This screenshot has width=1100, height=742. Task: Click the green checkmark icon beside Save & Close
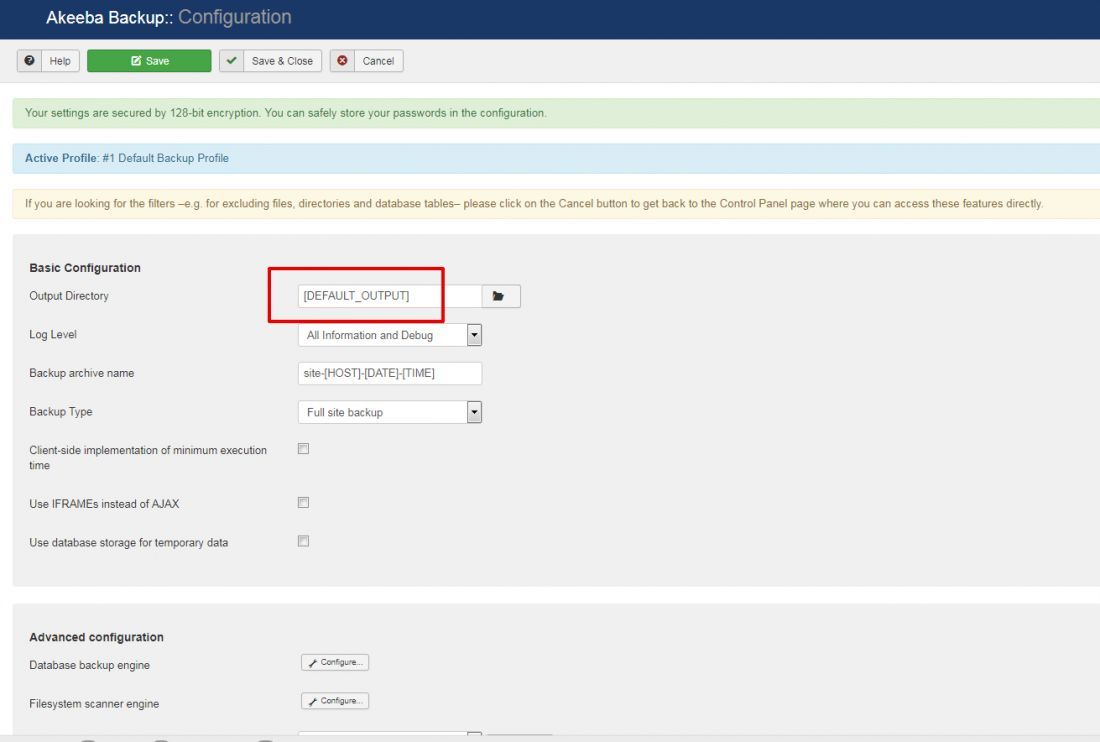click(x=232, y=61)
